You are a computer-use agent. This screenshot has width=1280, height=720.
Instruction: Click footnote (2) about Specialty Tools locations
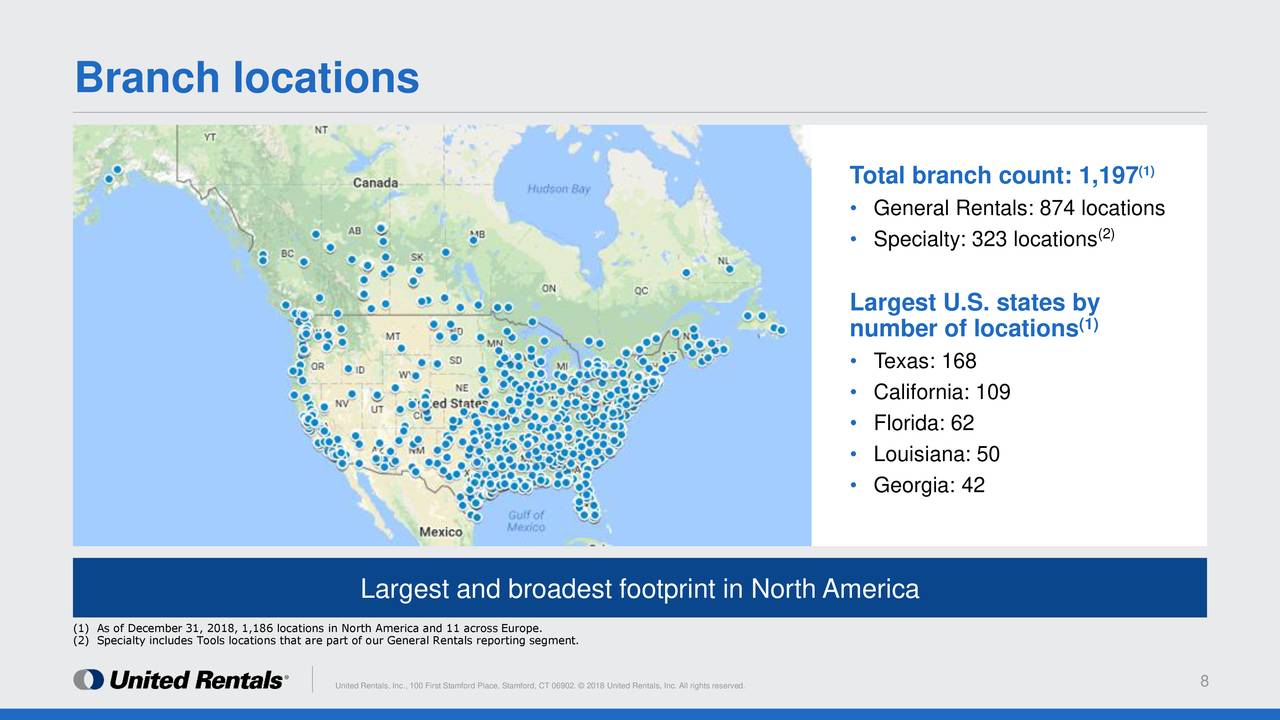pos(325,639)
